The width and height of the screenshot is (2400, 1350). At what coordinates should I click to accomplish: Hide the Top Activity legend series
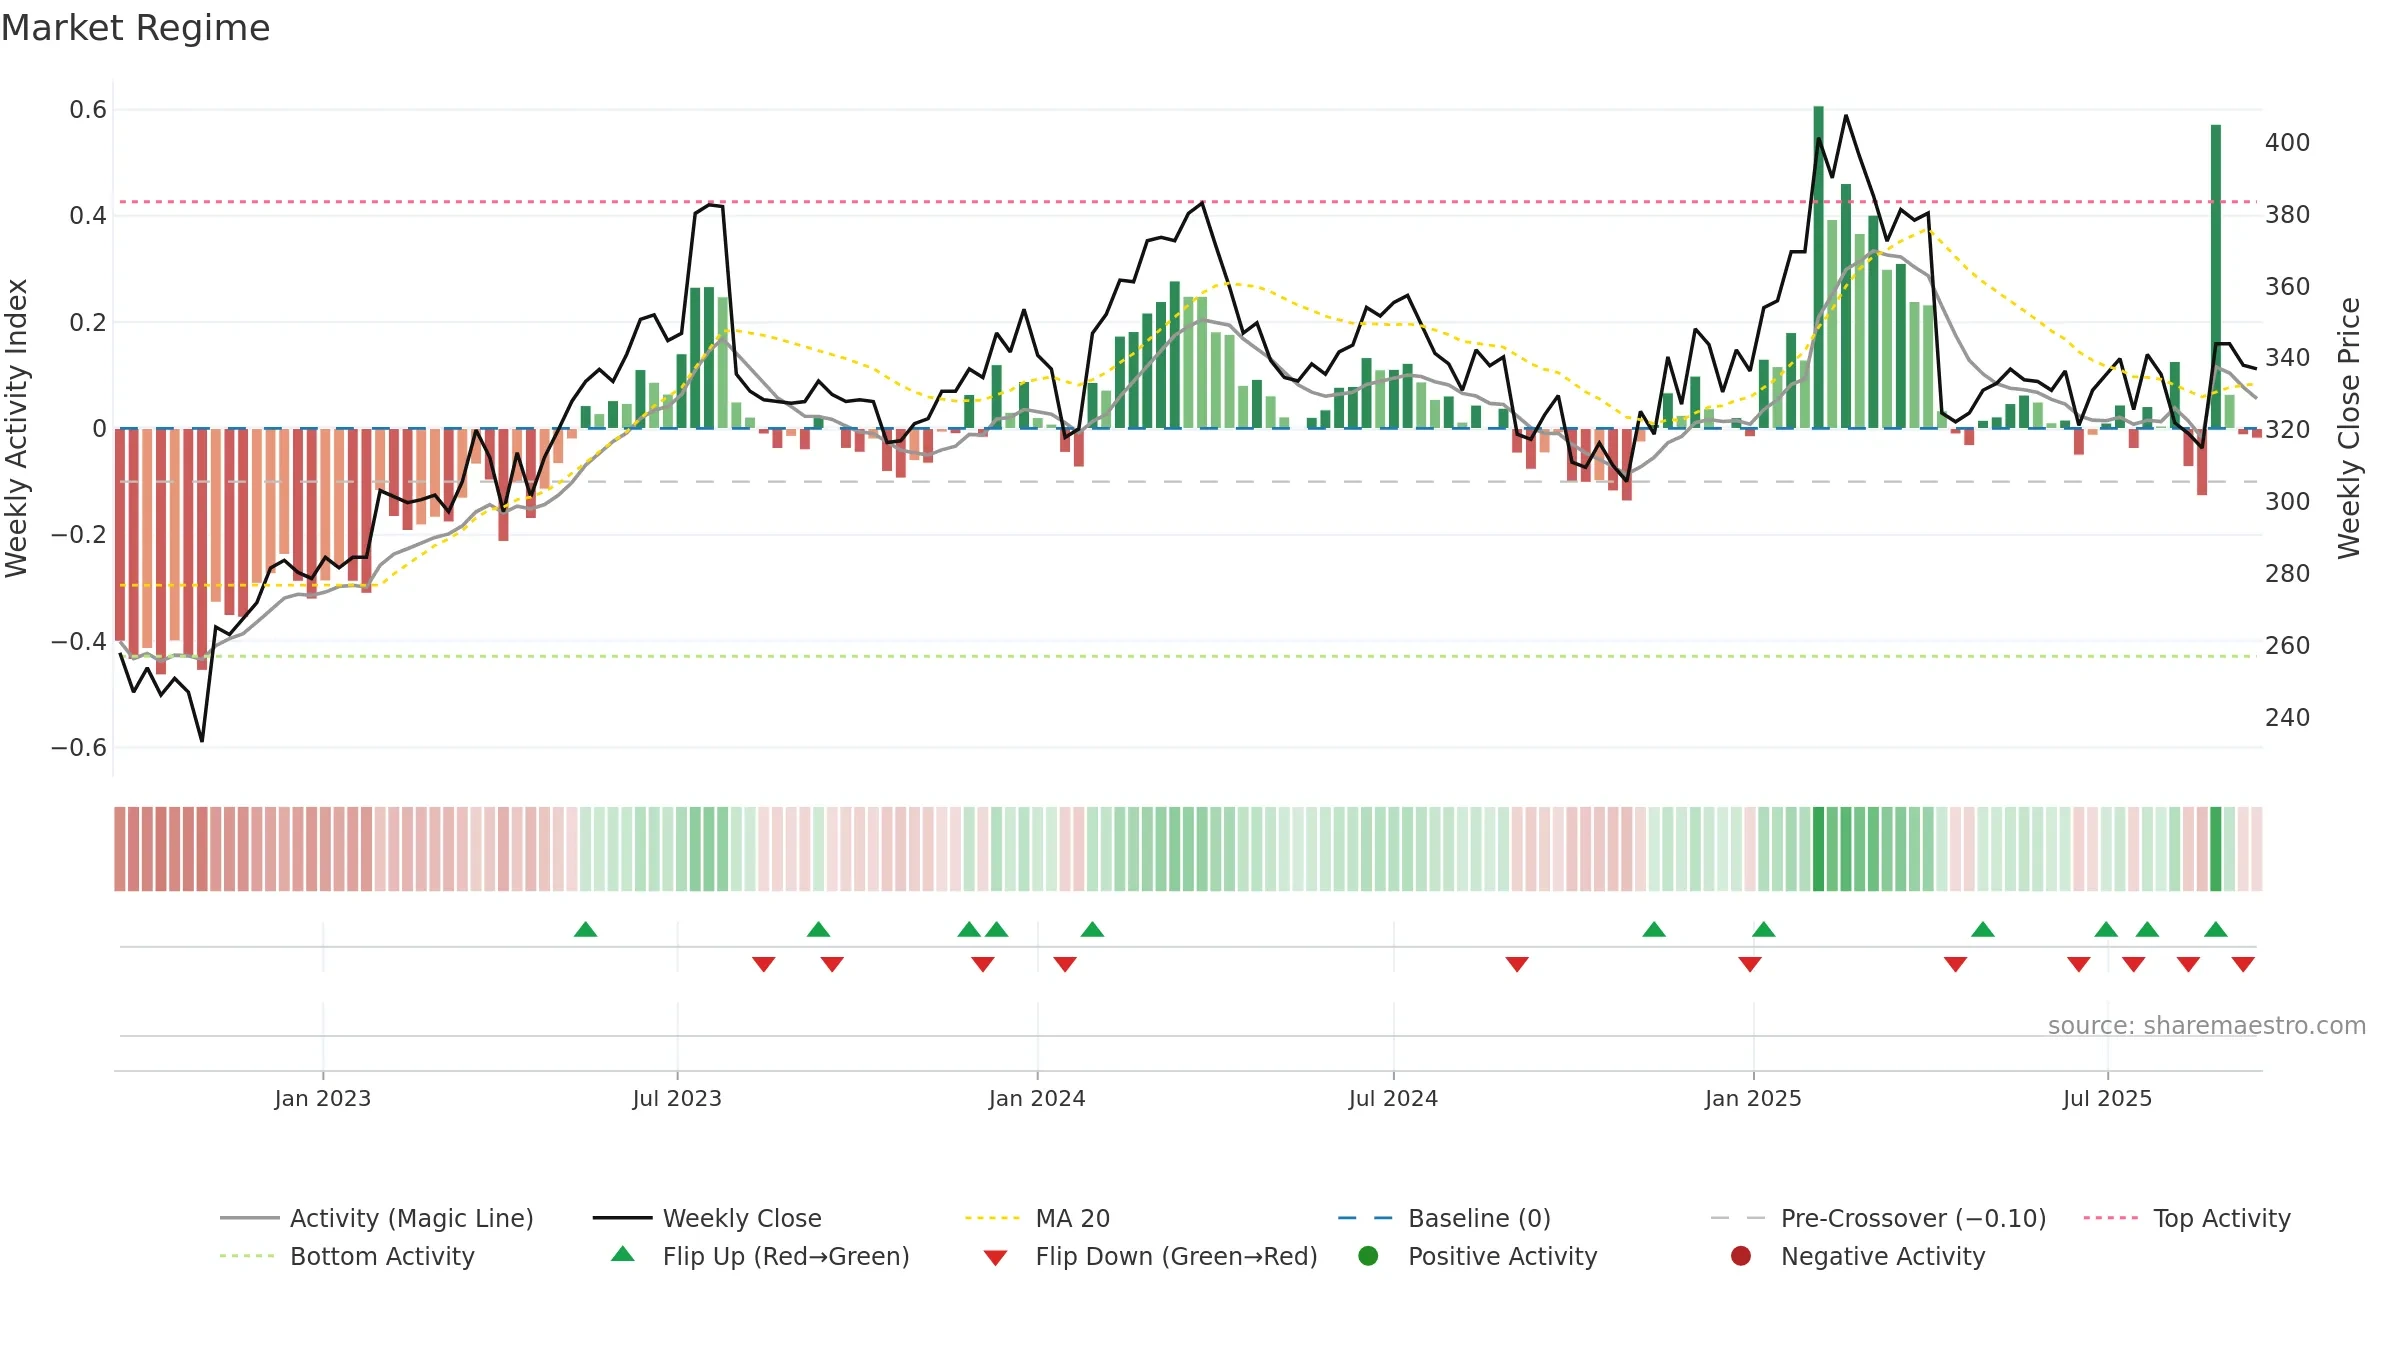click(2187, 1218)
